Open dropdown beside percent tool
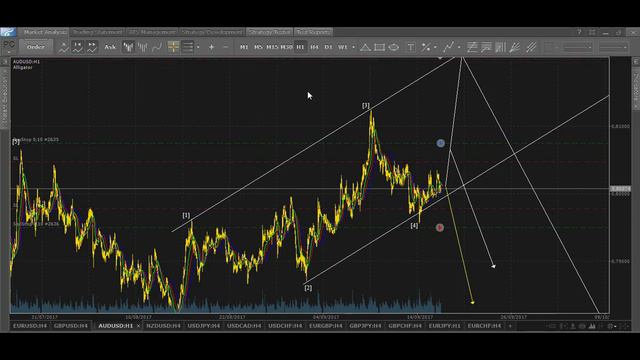This screenshot has width=640, height=360. [x=435, y=47]
